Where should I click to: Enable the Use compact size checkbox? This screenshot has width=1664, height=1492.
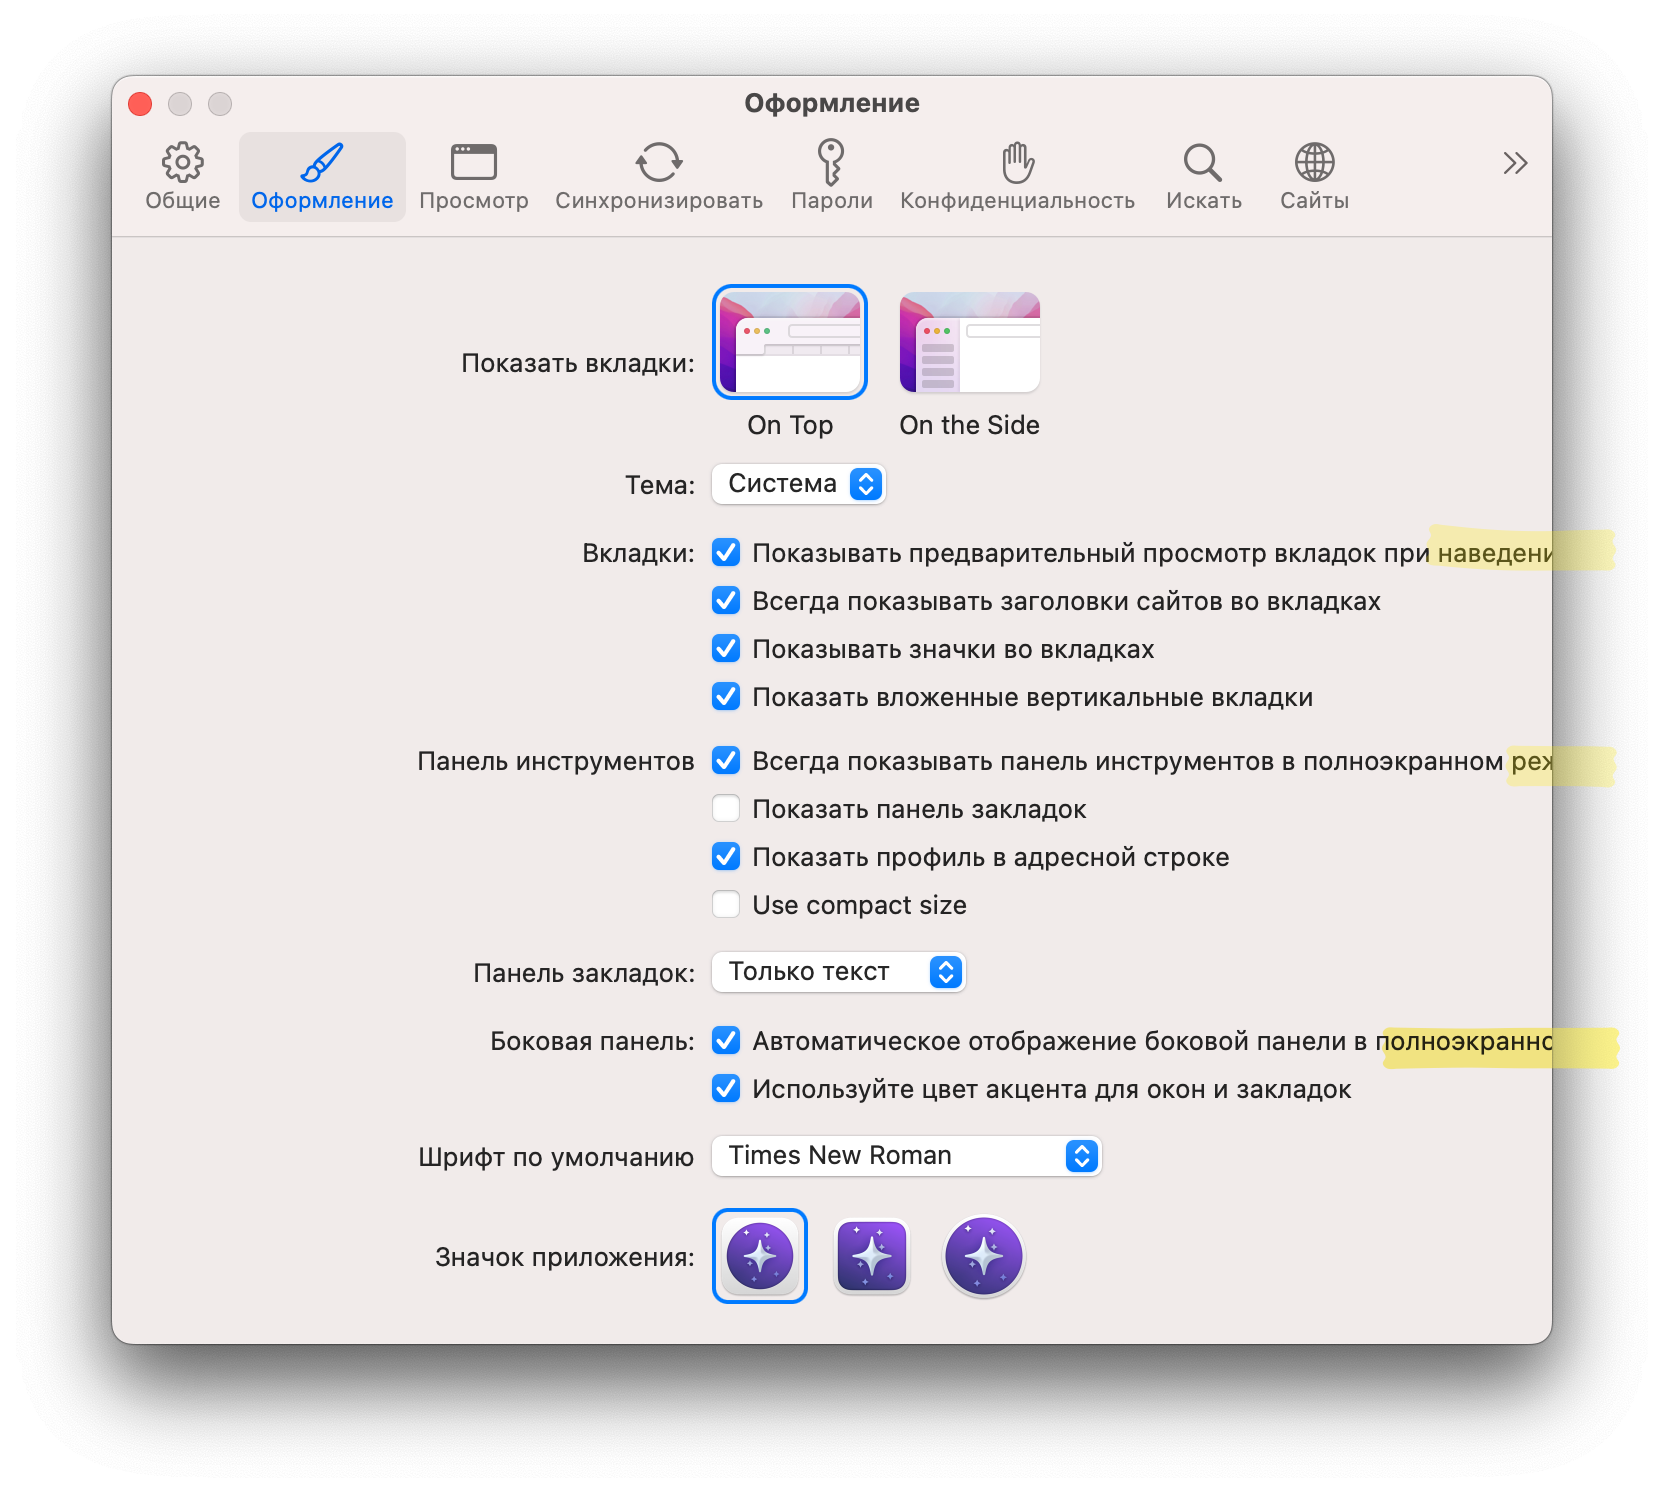point(726,905)
